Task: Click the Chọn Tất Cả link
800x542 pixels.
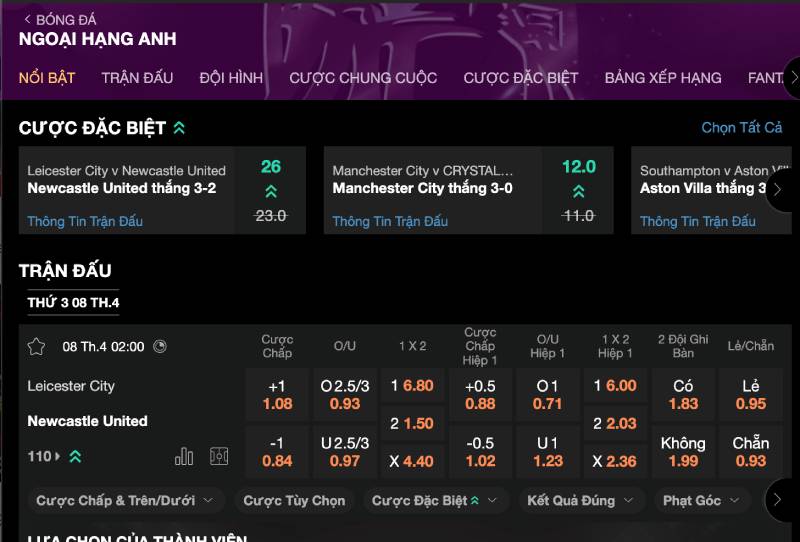Action: click(742, 128)
